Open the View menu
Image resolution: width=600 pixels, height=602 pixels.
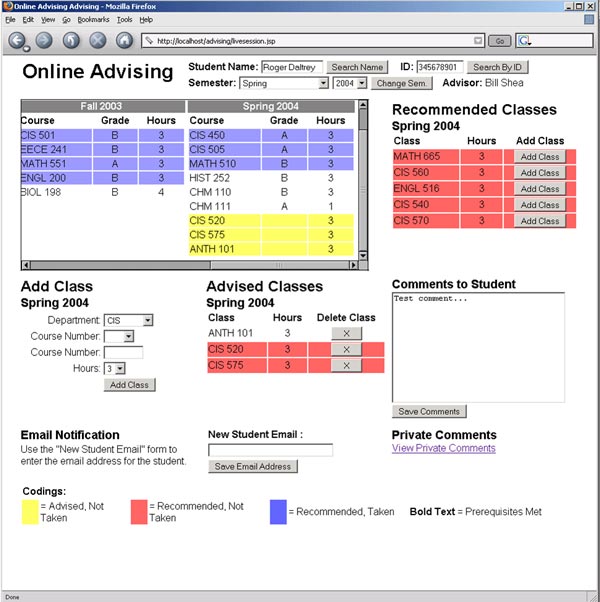coord(48,20)
